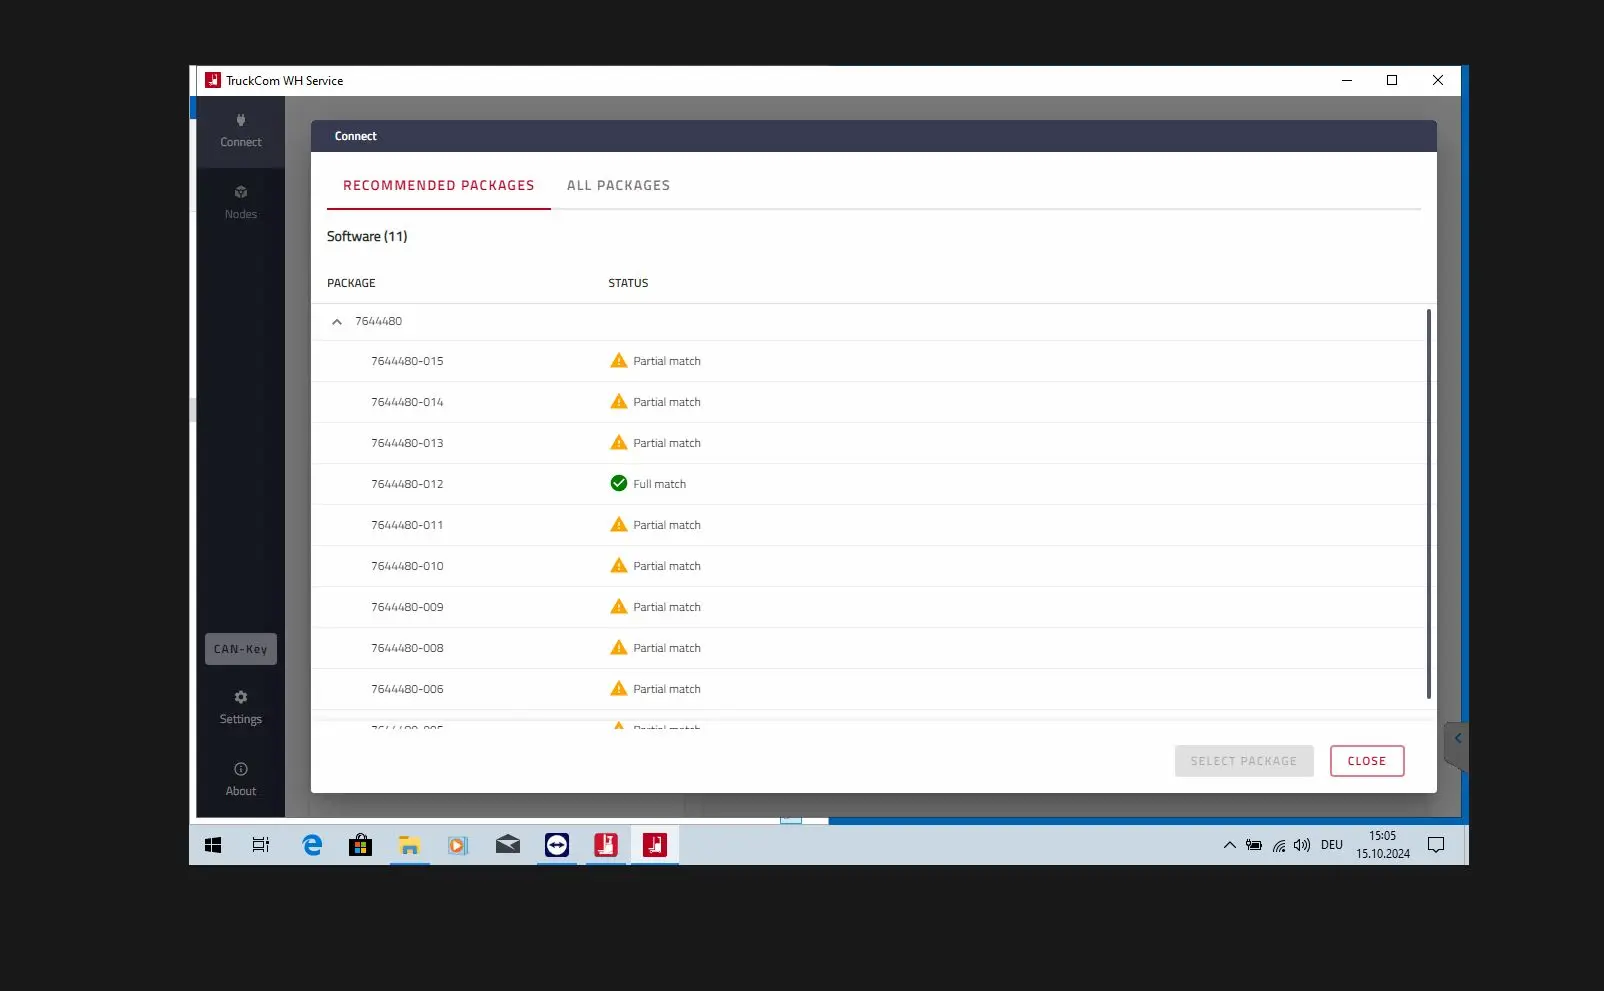1604x991 pixels.
Task: Expand the side panel chevron on right edge
Action: 1457,739
